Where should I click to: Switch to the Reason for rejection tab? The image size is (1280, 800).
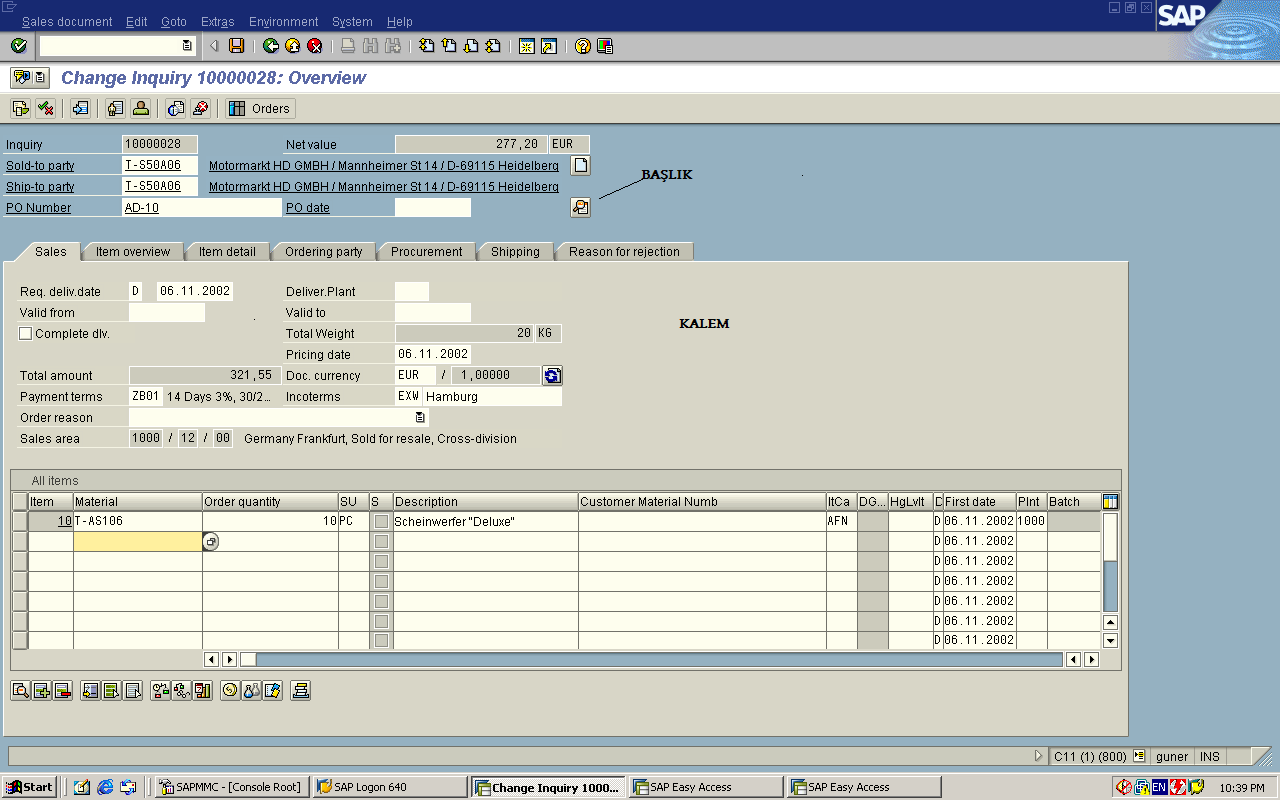pyautogui.click(x=624, y=252)
